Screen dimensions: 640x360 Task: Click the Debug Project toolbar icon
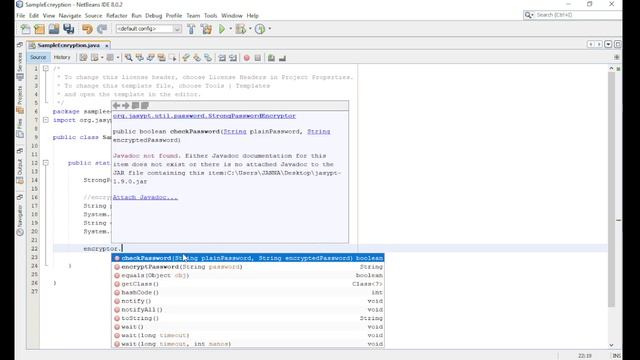(x=241, y=29)
